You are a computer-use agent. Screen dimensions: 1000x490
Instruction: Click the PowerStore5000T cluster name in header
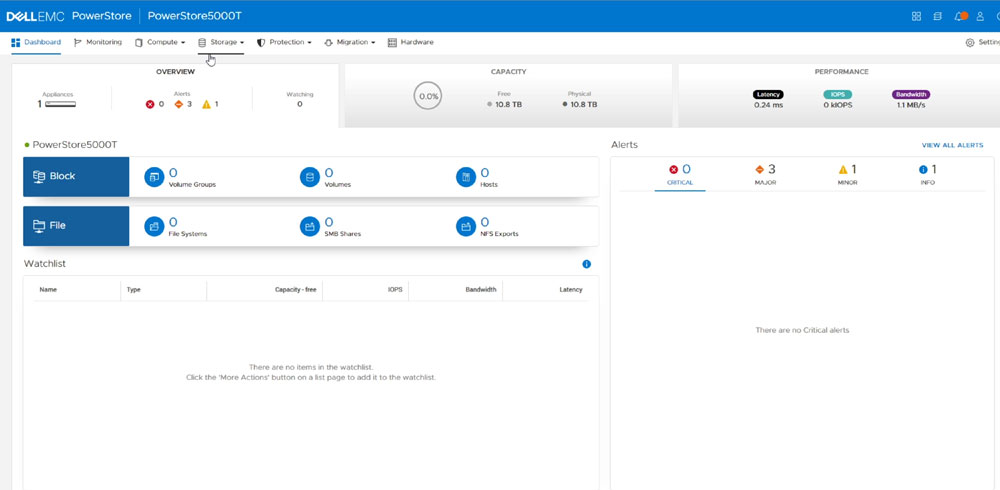coord(195,16)
